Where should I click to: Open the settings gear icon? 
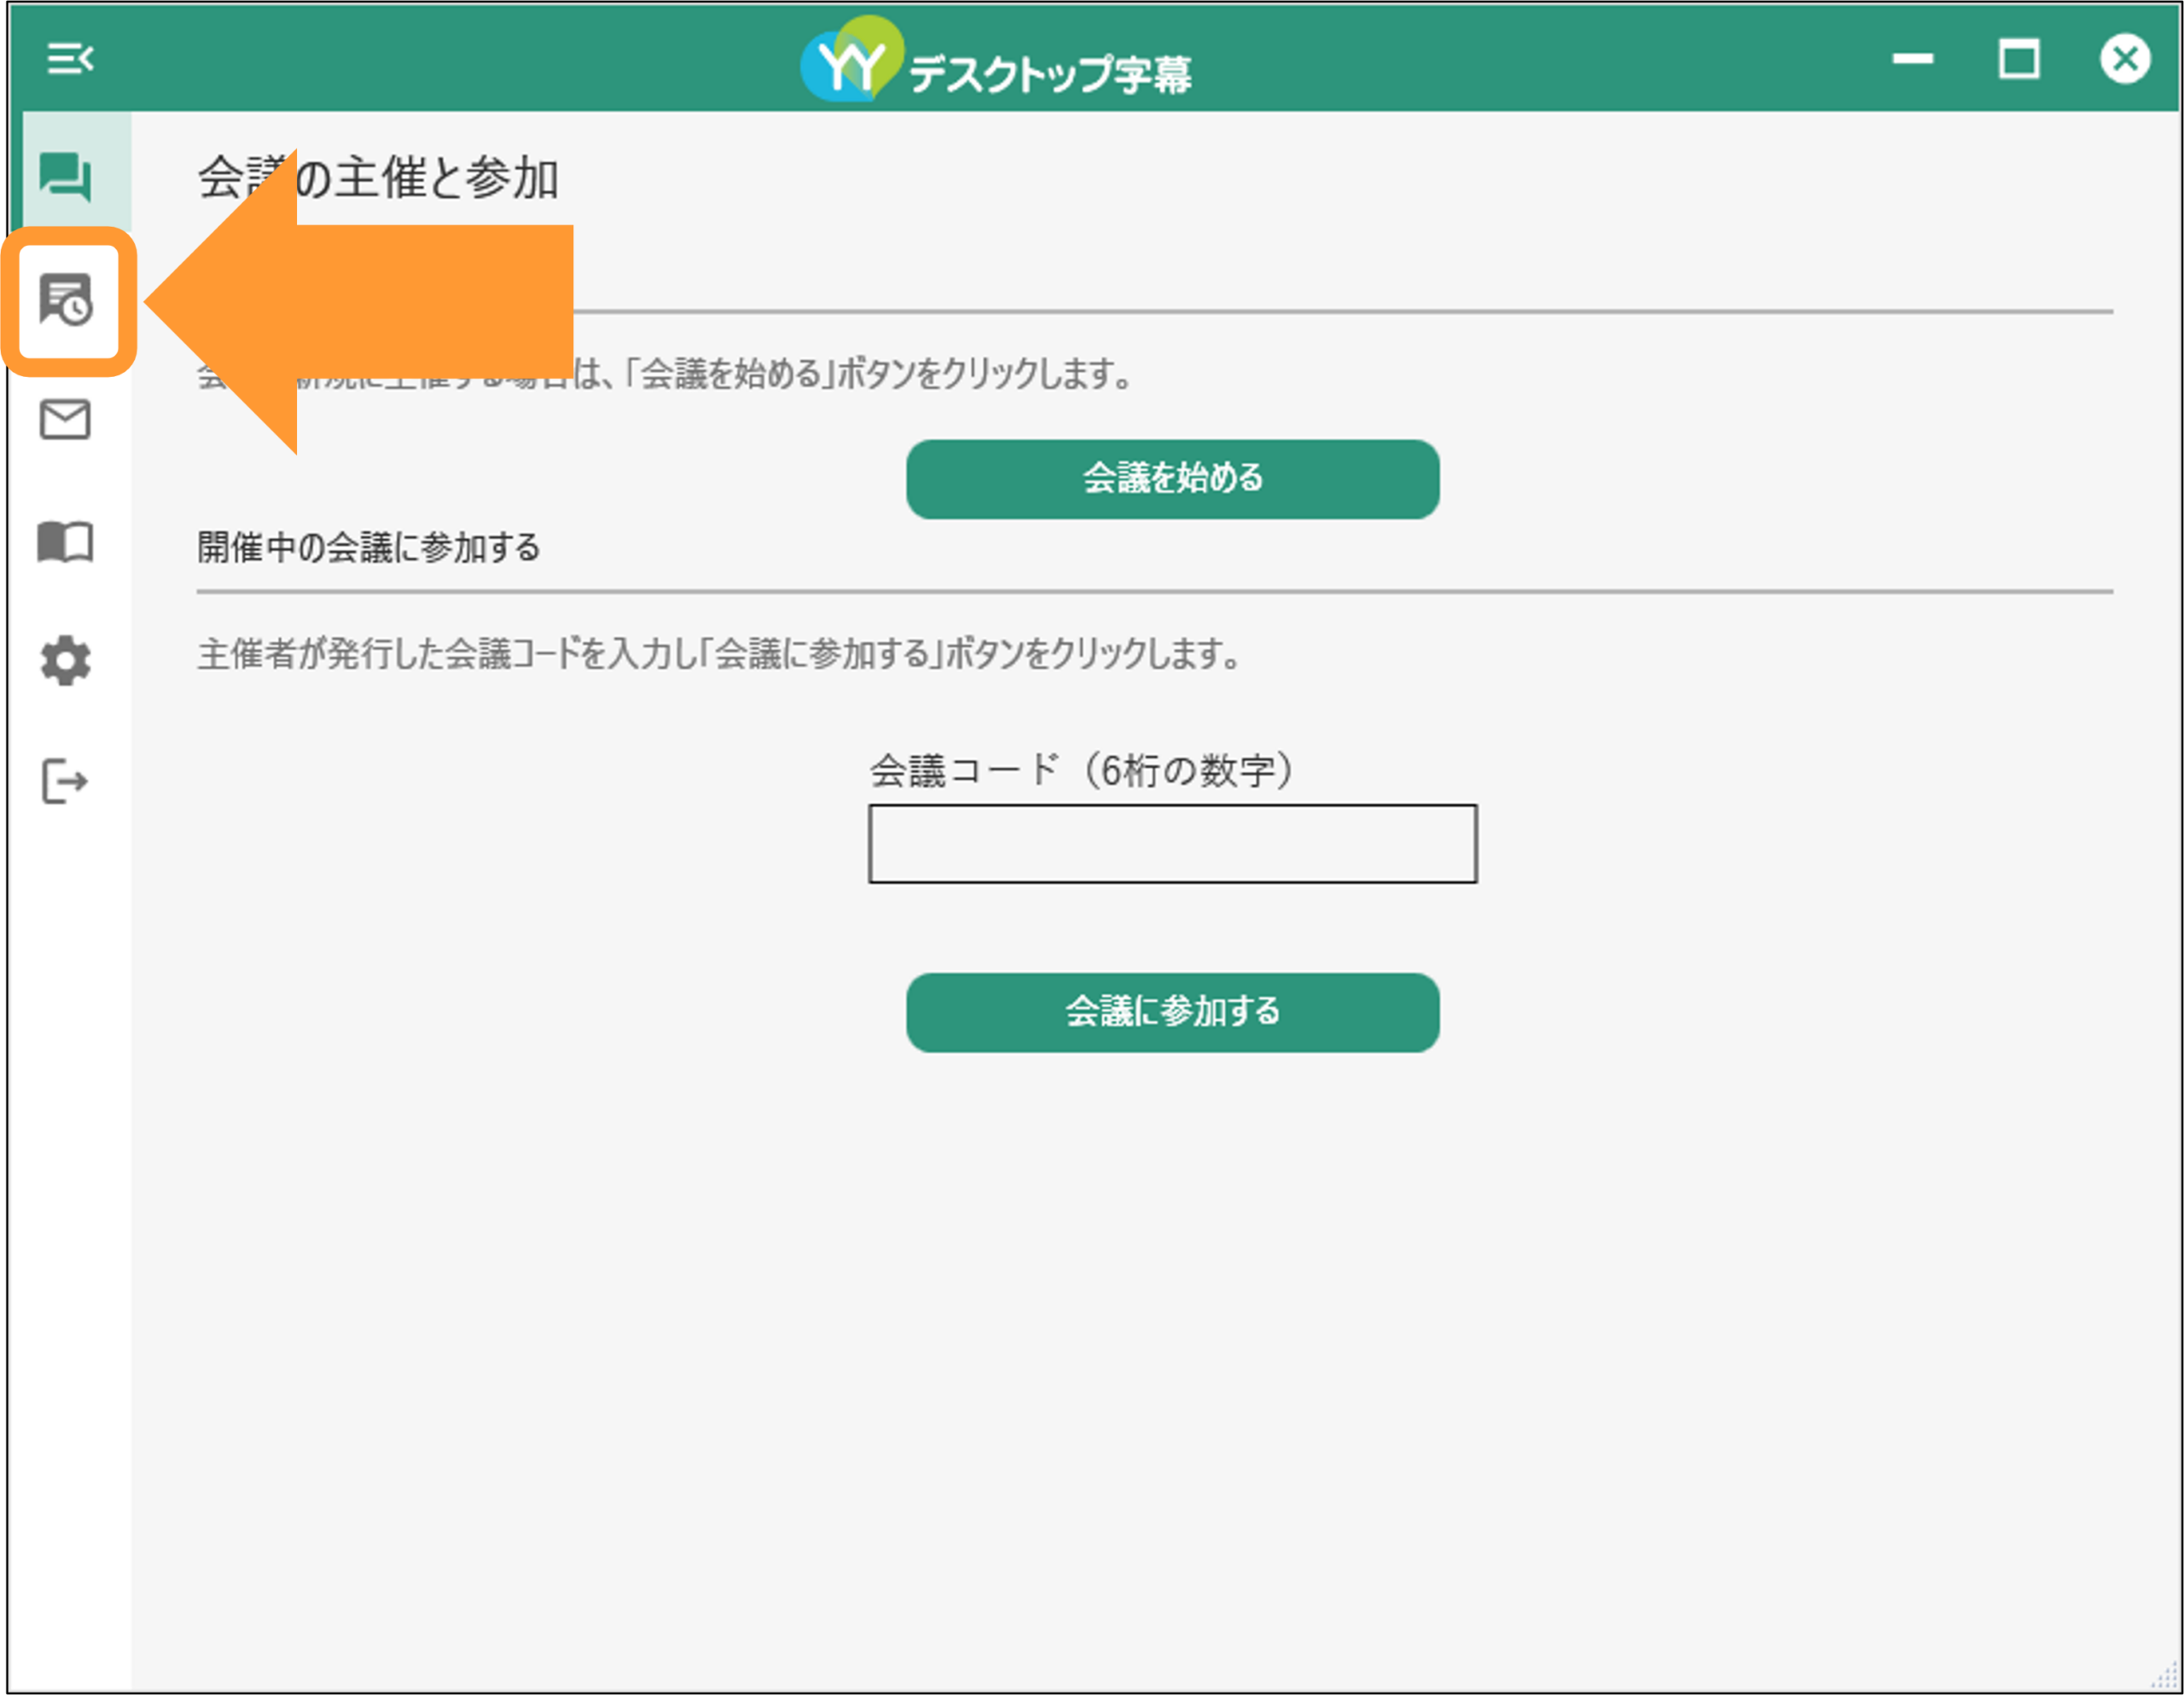click(66, 661)
